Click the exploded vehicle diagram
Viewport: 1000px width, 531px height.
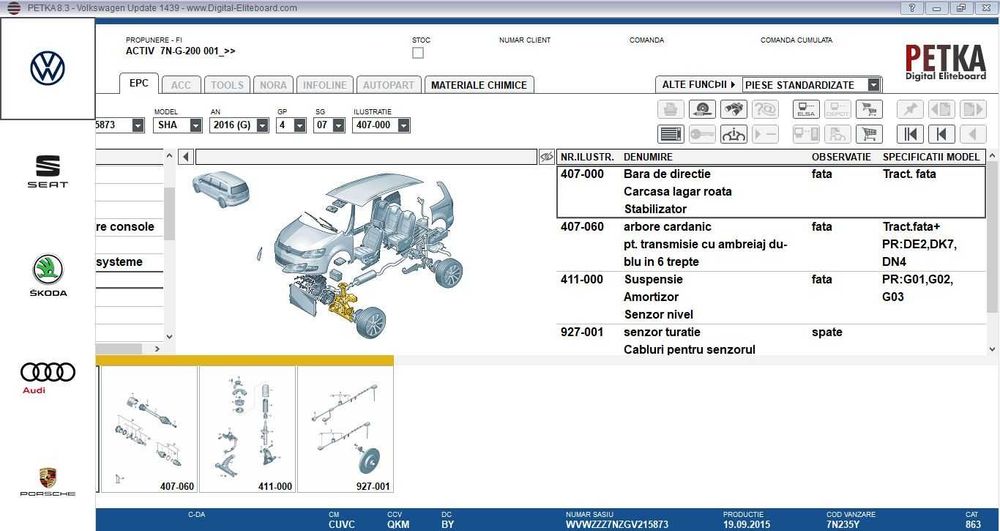pyautogui.click(x=360, y=255)
